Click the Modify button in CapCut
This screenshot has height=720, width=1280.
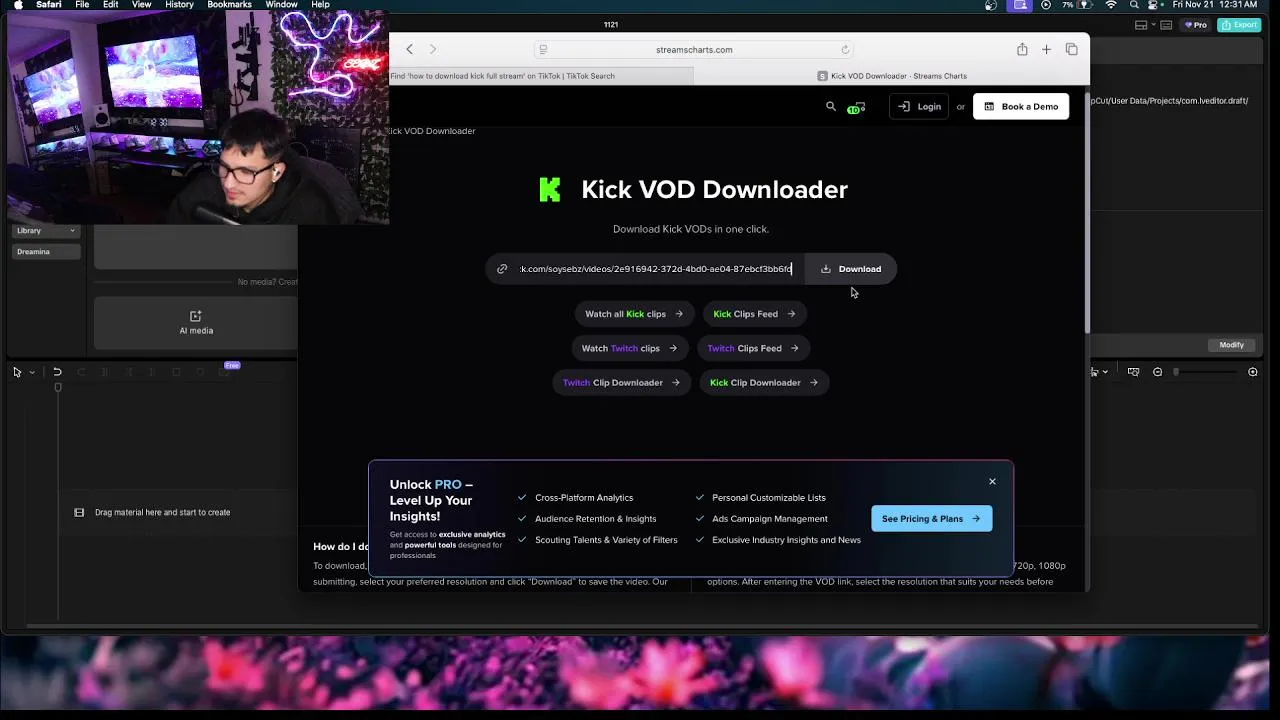(1231, 345)
